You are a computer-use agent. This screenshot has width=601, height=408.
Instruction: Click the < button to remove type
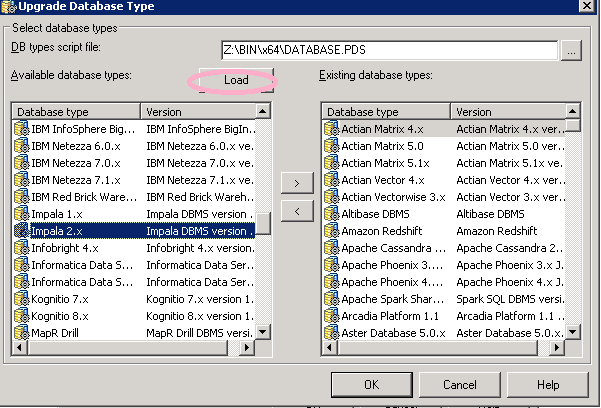[x=297, y=211]
